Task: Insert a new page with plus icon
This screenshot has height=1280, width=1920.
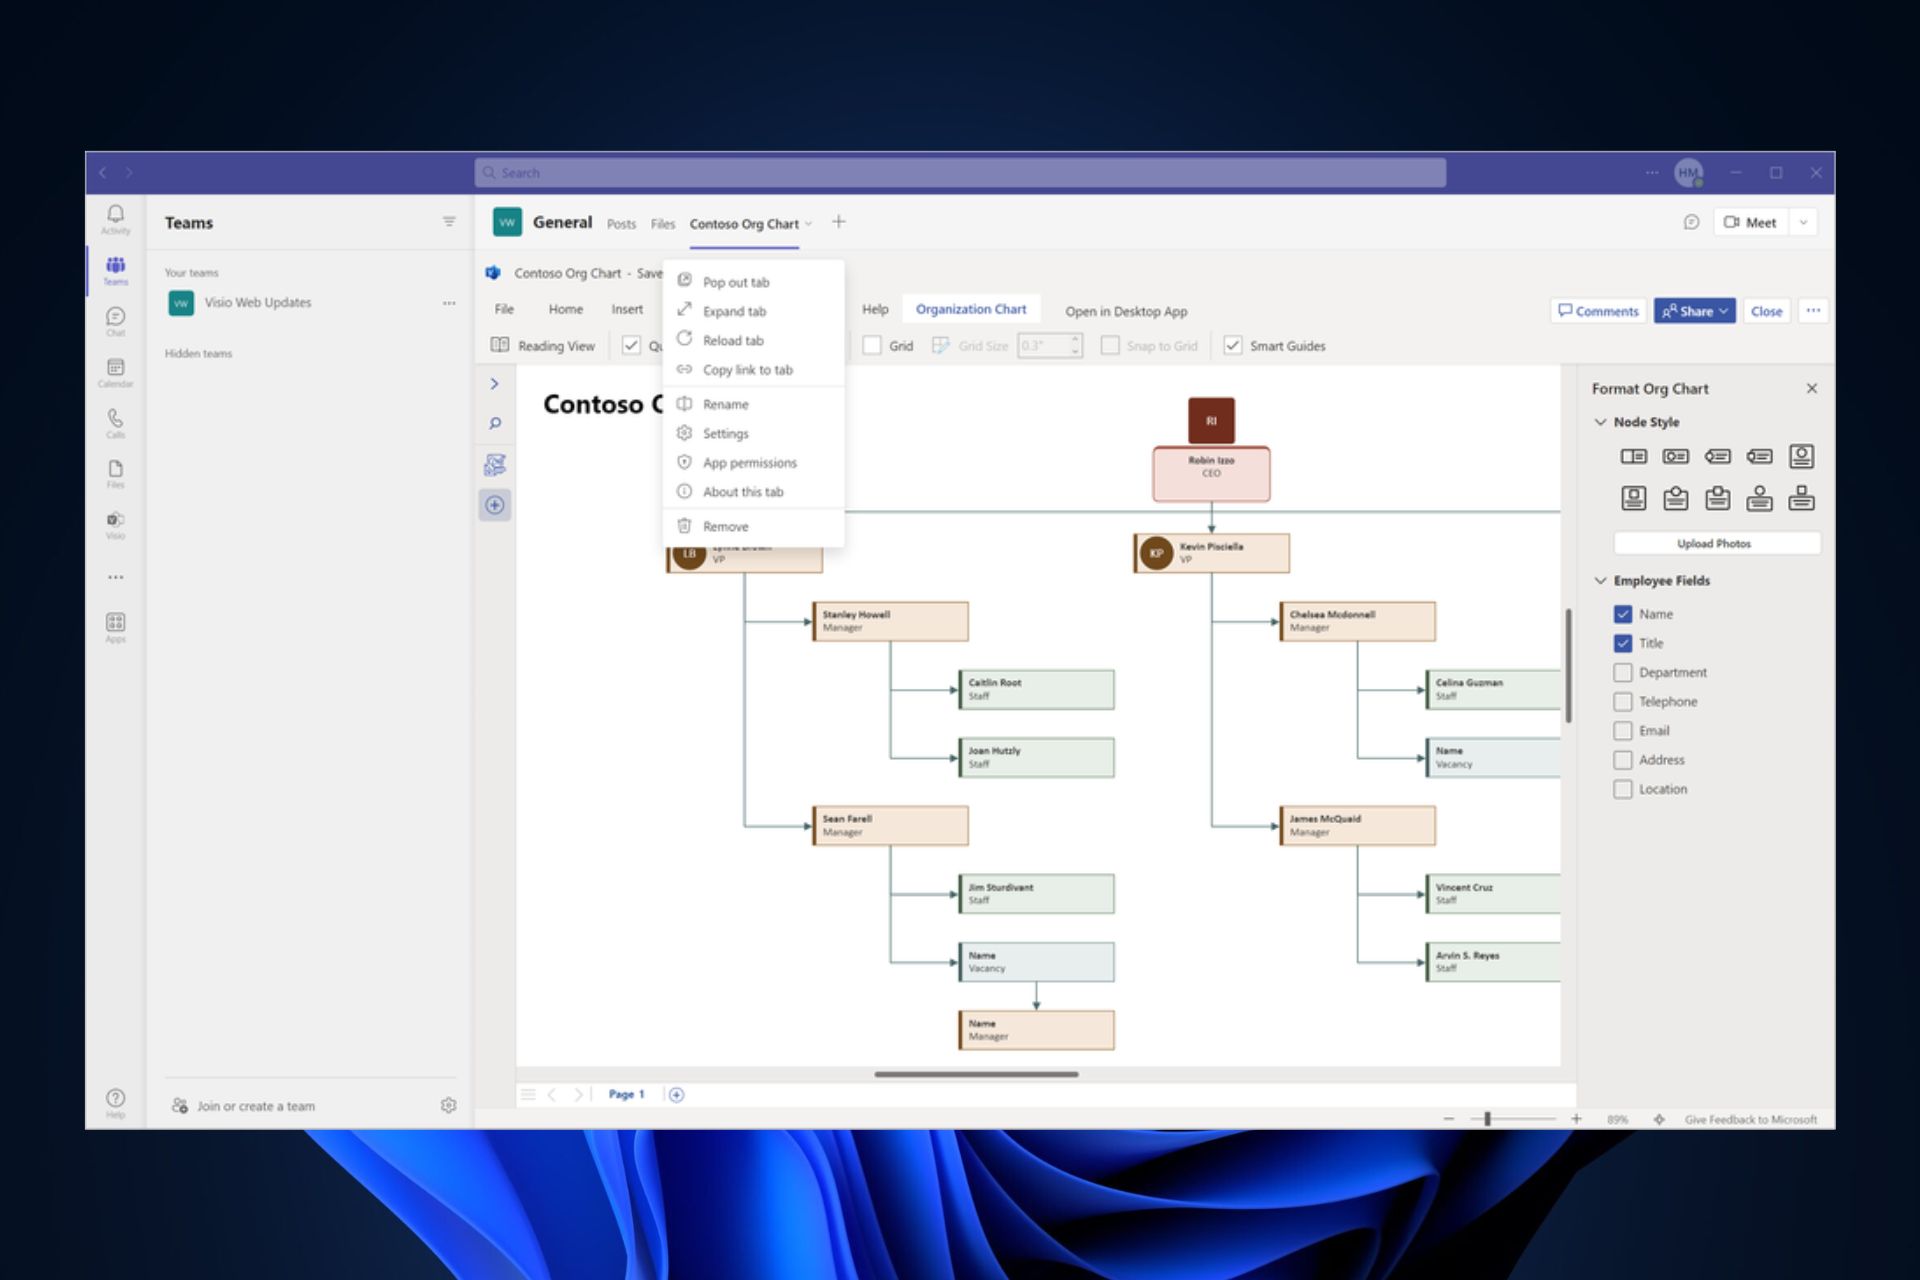Action: coord(677,1095)
